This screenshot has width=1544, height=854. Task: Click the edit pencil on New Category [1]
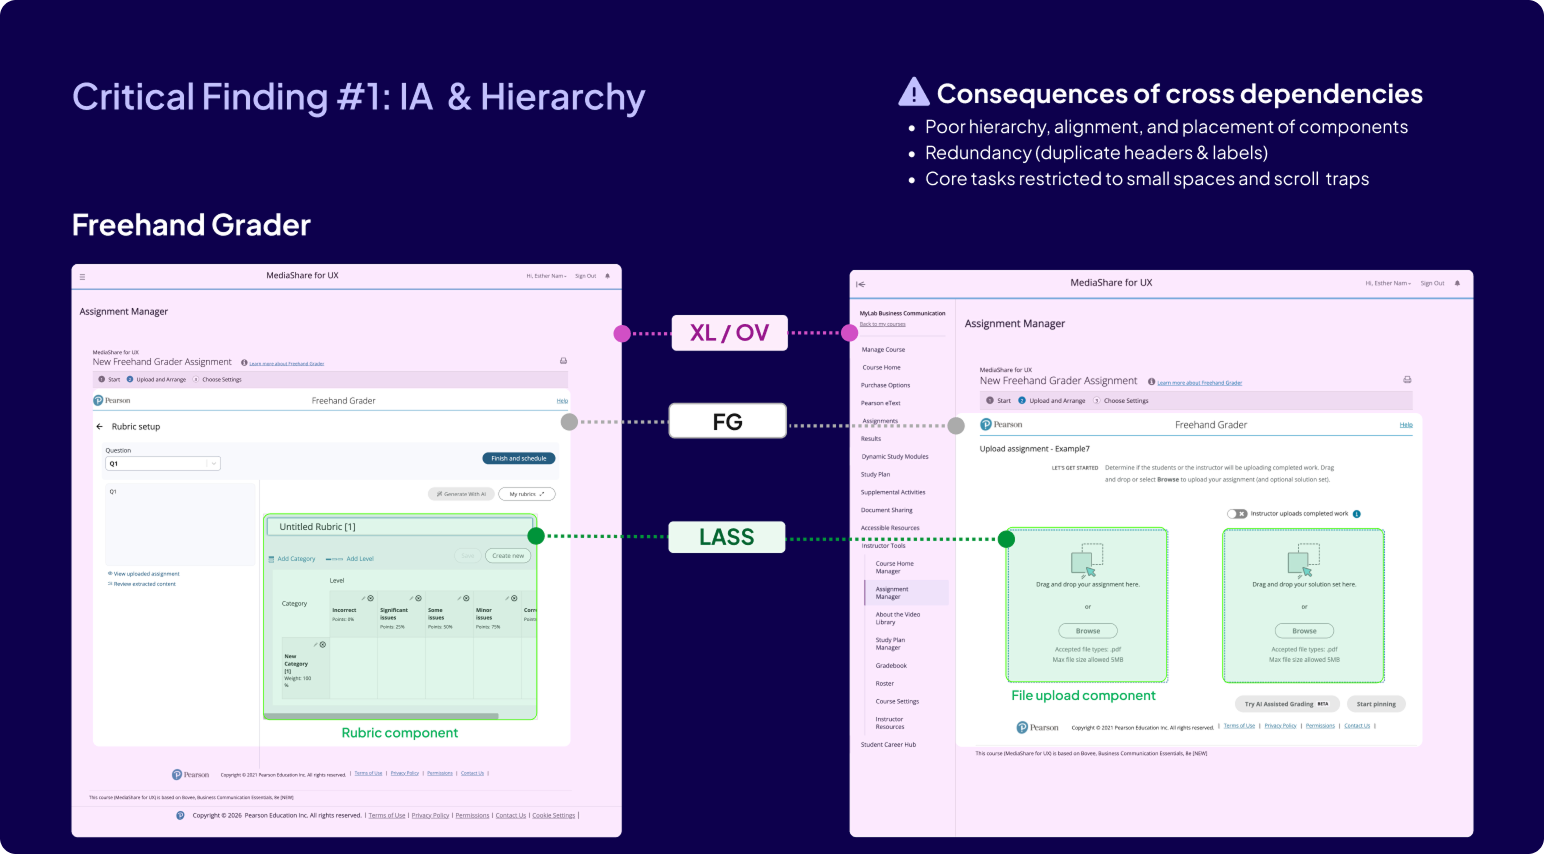315,644
